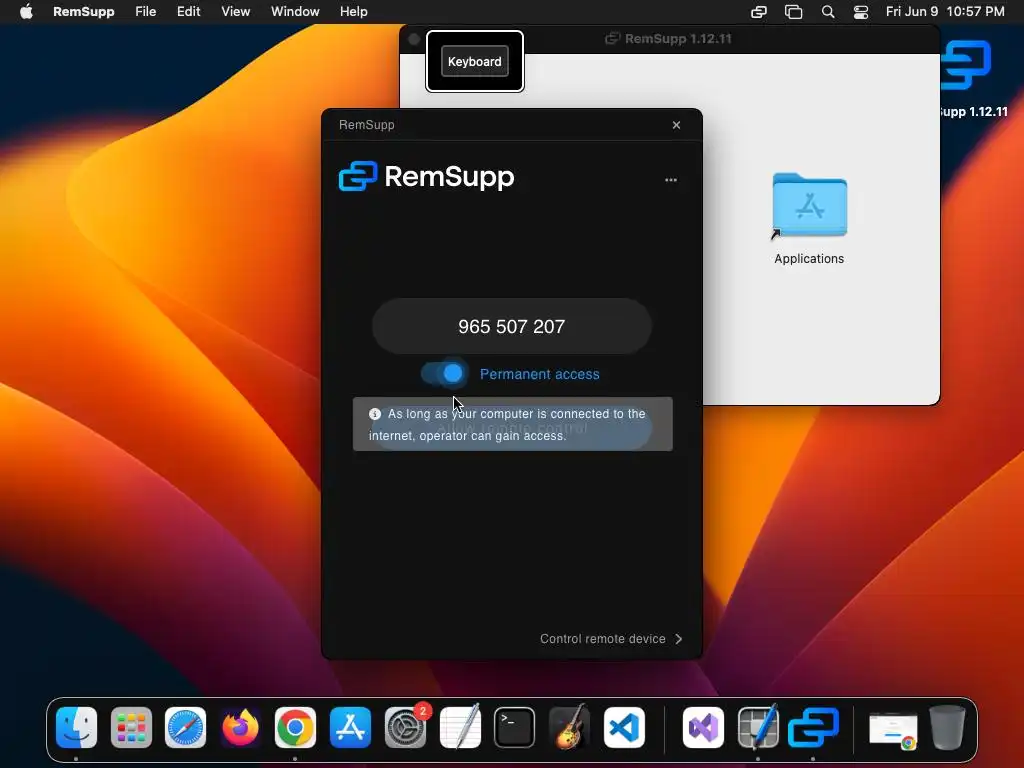Image resolution: width=1024 pixels, height=768 pixels.
Task: Open Terminal from the Dock
Action: coord(515,728)
